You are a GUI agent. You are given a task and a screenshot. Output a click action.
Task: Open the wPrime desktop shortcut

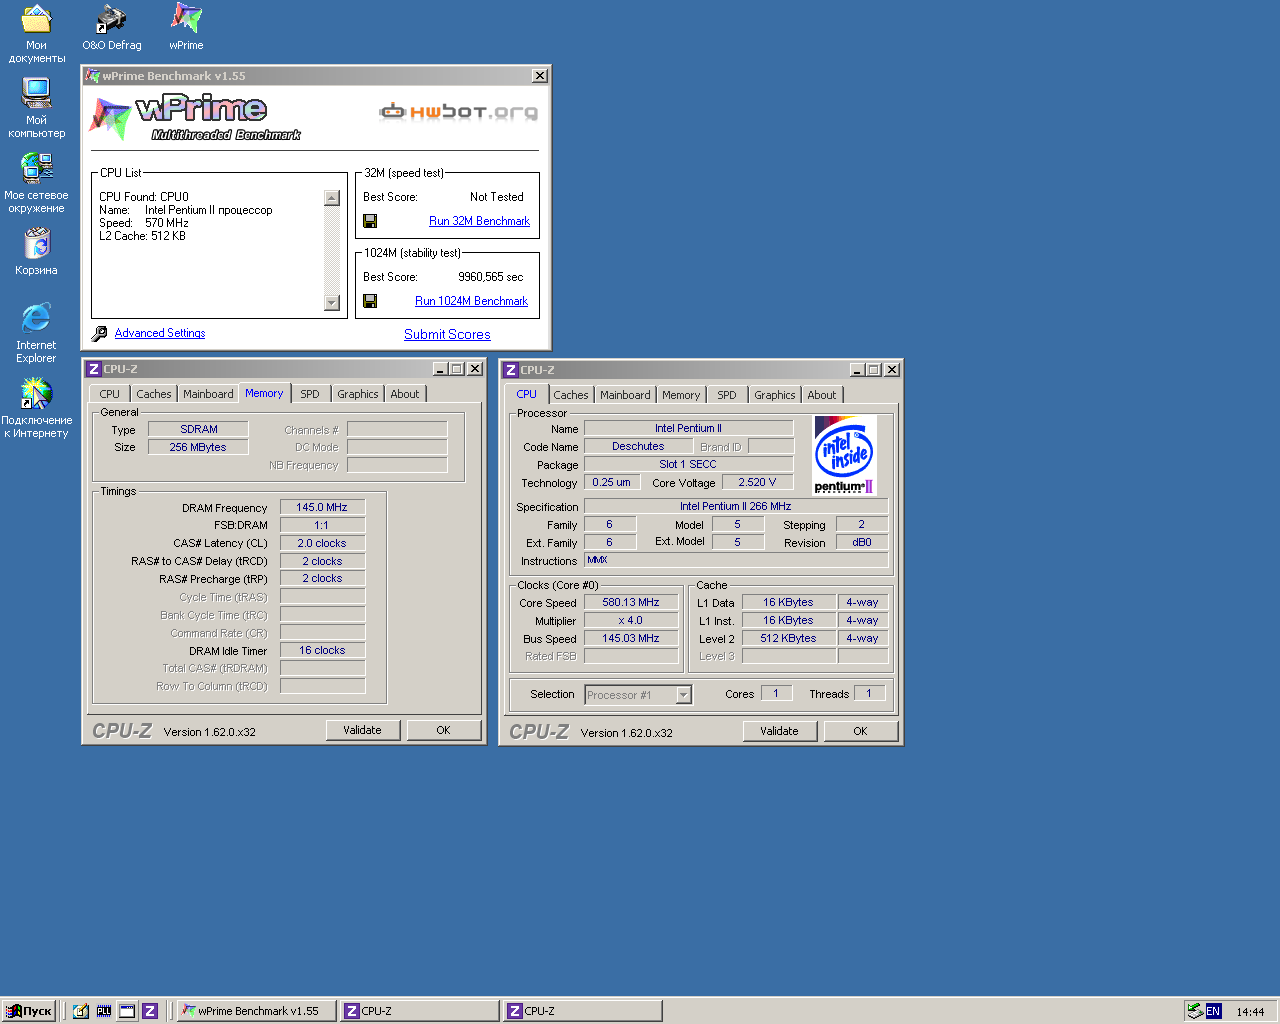(186, 28)
